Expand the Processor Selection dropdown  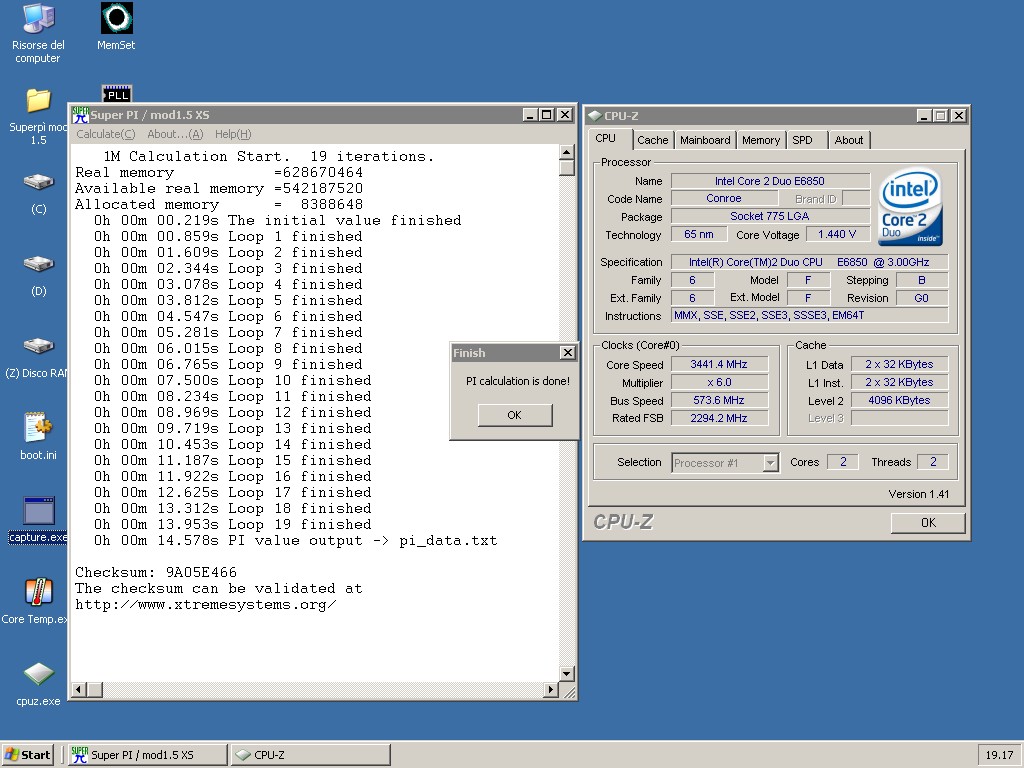[x=771, y=463]
